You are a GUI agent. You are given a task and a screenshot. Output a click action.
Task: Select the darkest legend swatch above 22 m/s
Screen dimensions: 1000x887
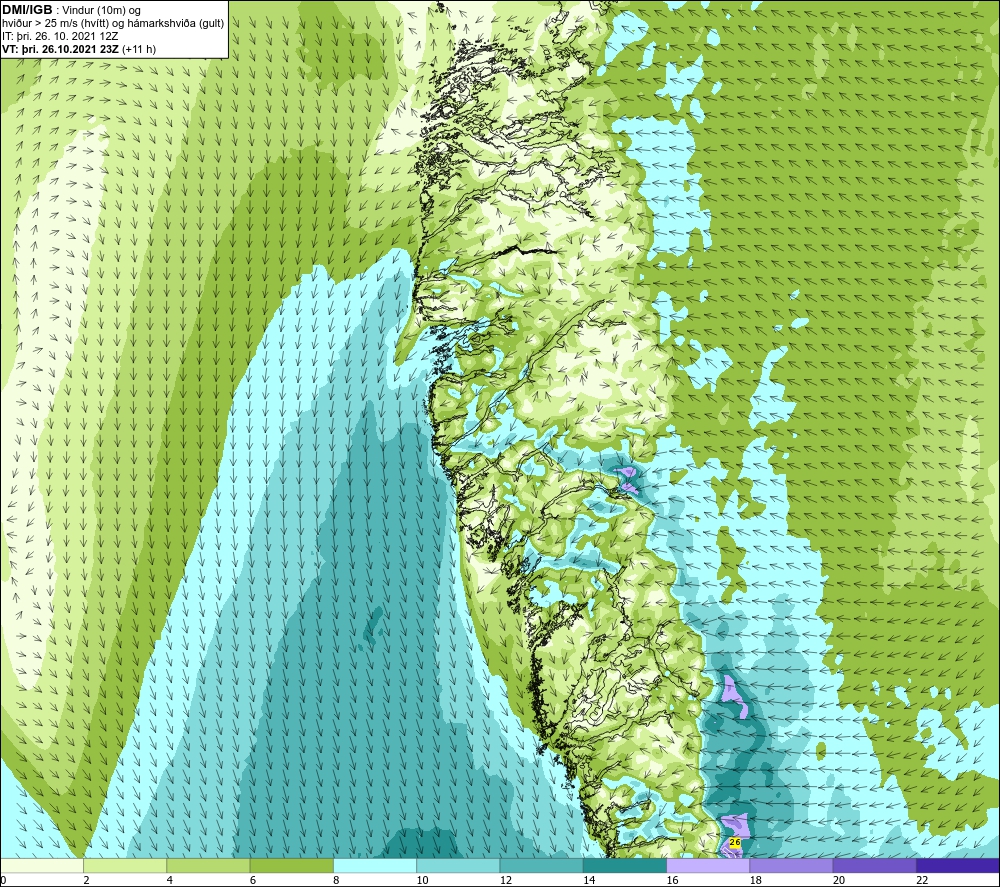click(958, 865)
